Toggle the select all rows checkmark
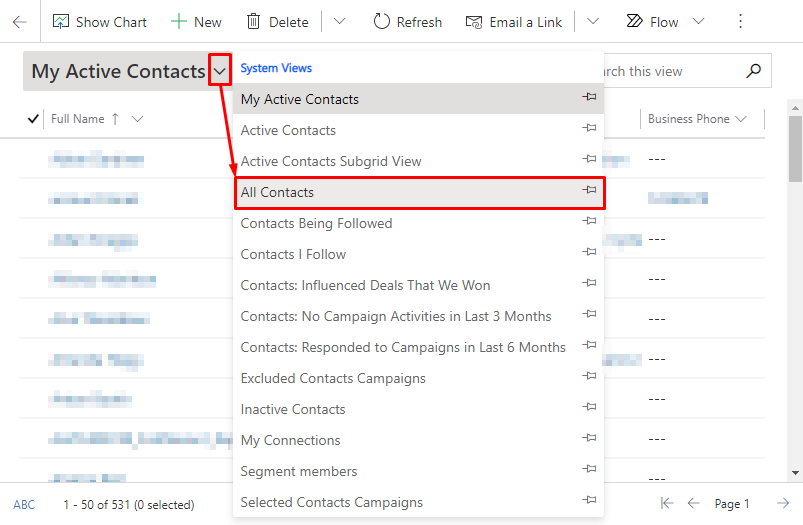Screen dimensions: 803x525 [33, 119]
